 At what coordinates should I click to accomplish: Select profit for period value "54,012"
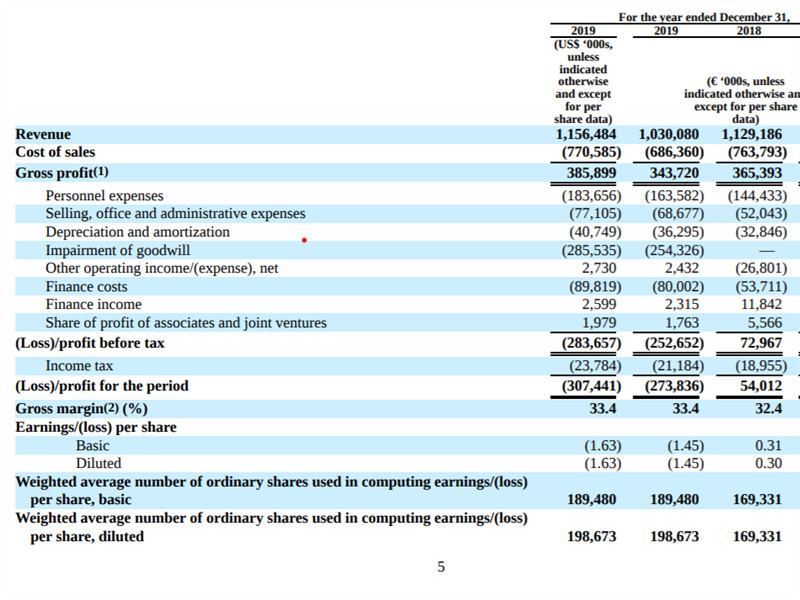pos(761,386)
